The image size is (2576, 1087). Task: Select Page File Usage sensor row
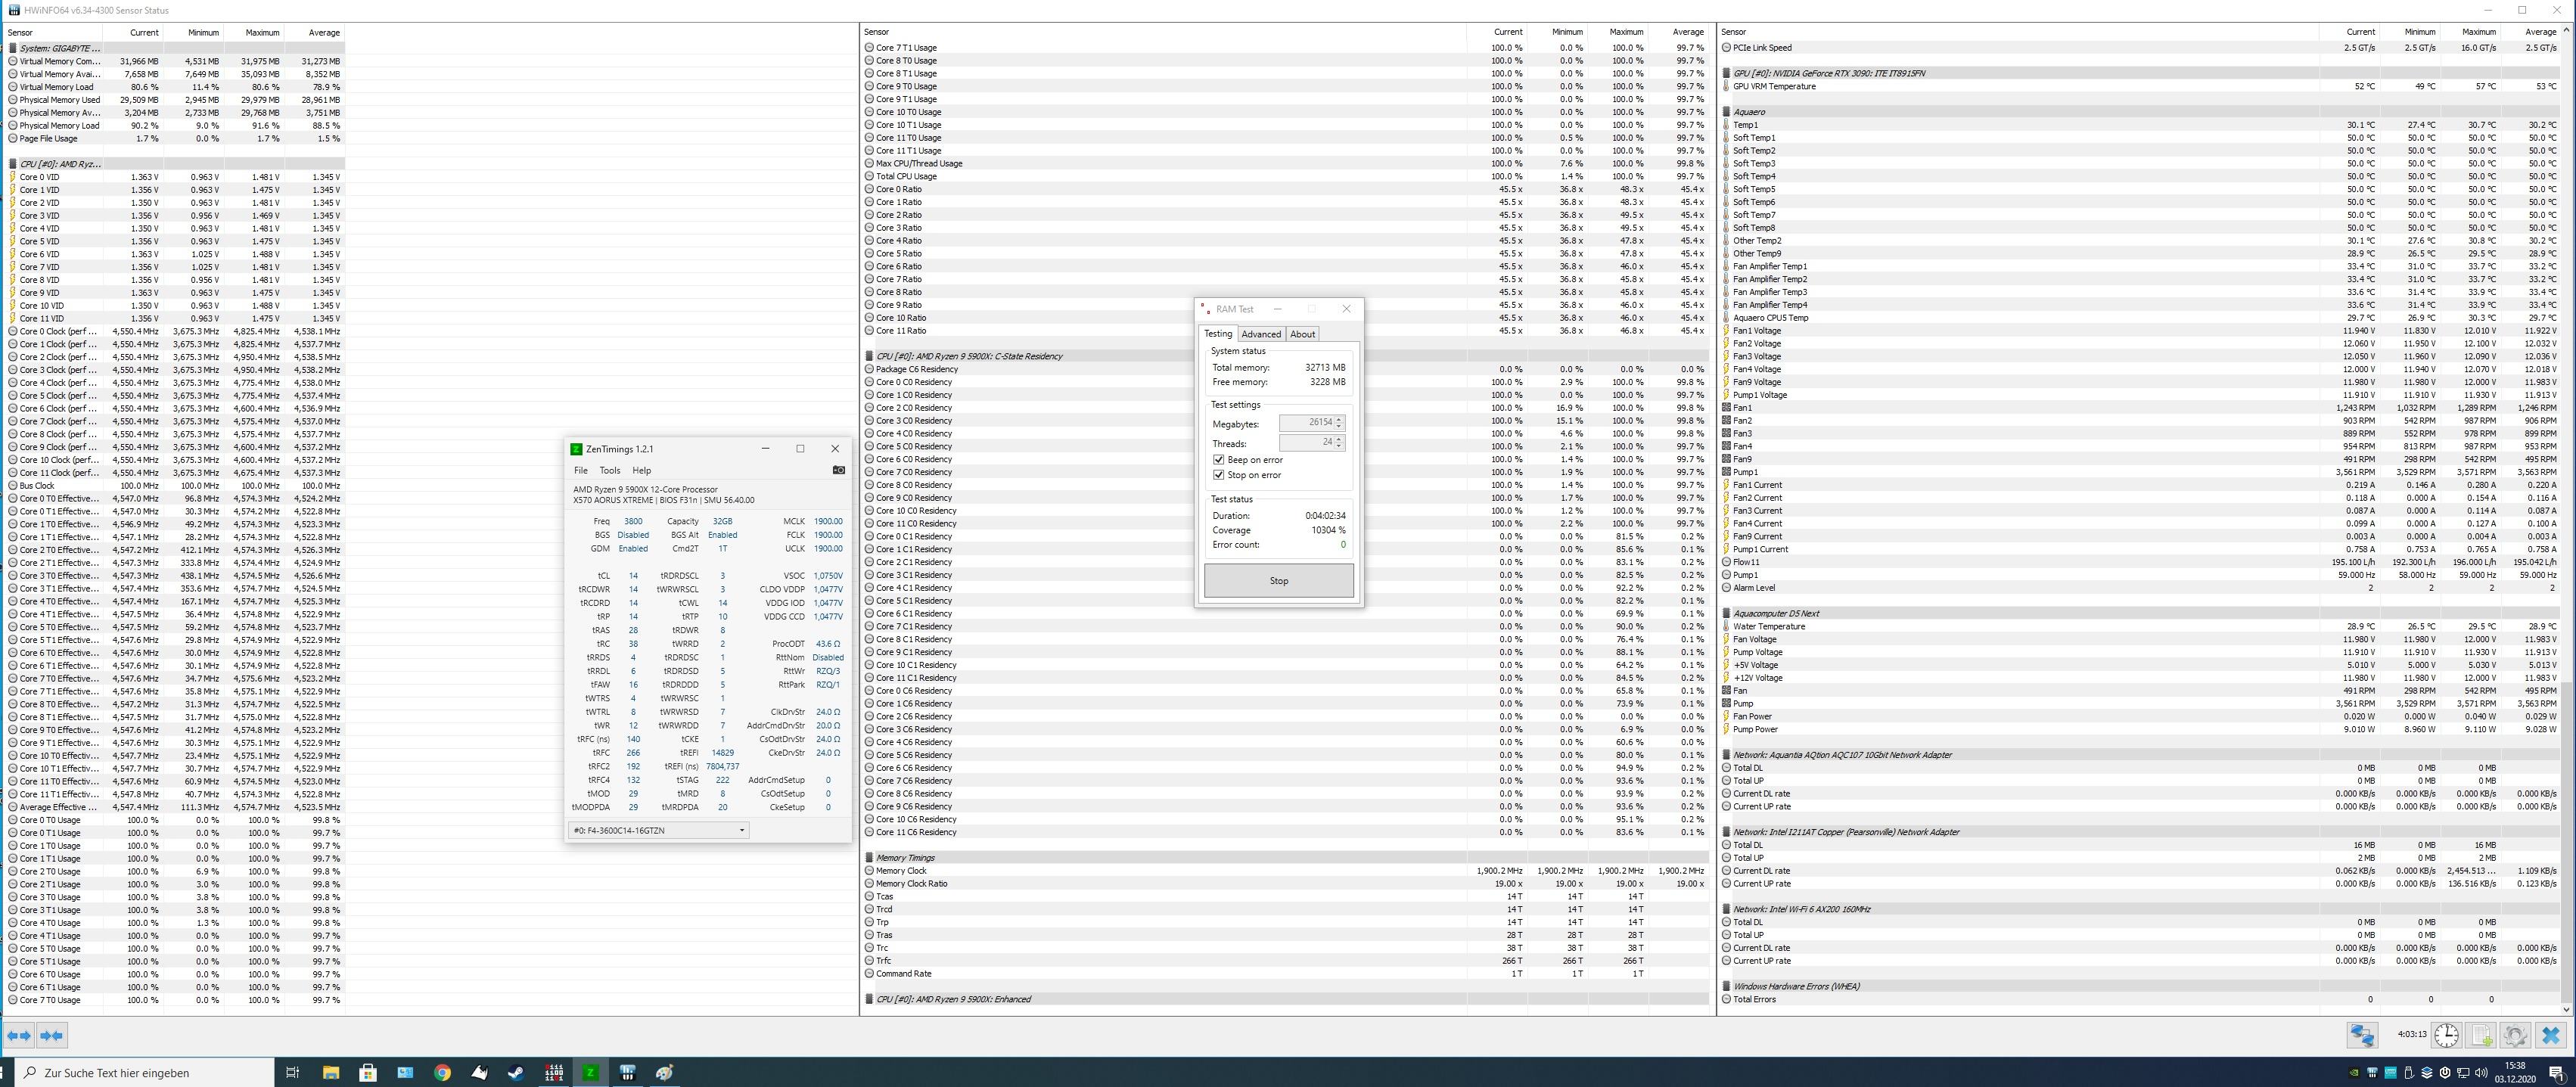pos(174,139)
